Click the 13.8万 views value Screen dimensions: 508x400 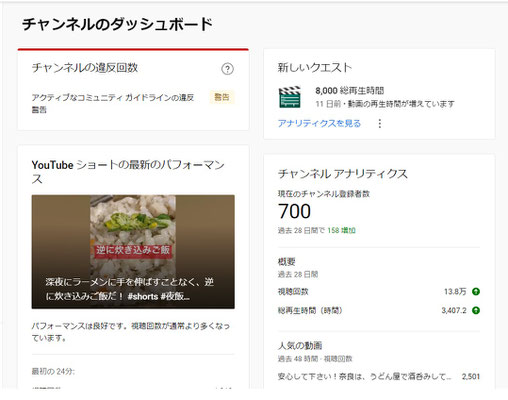(455, 292)
